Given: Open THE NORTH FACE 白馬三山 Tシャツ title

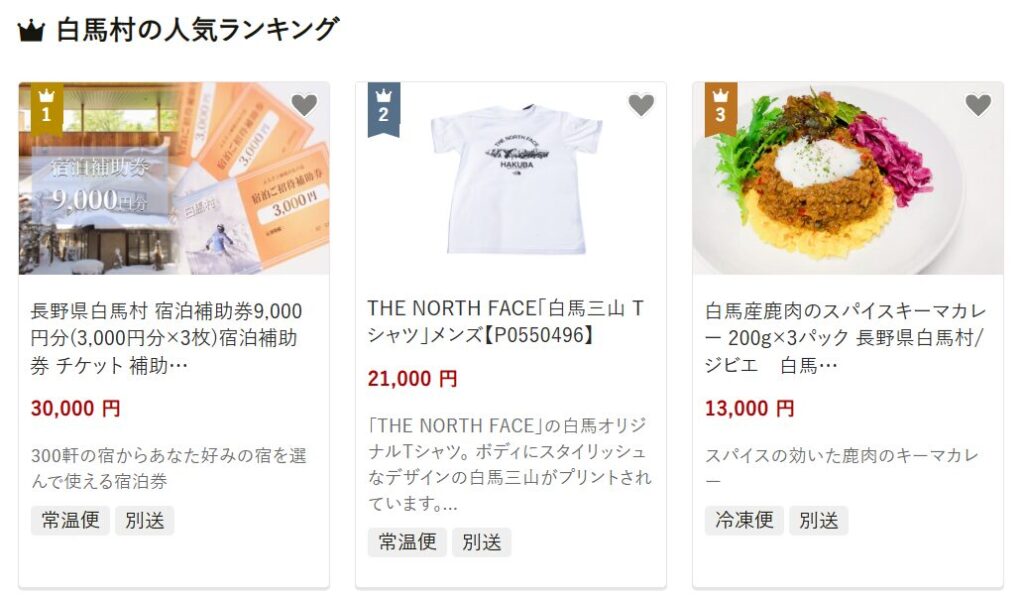Looking at the screenshot, I should pos(505,321).
